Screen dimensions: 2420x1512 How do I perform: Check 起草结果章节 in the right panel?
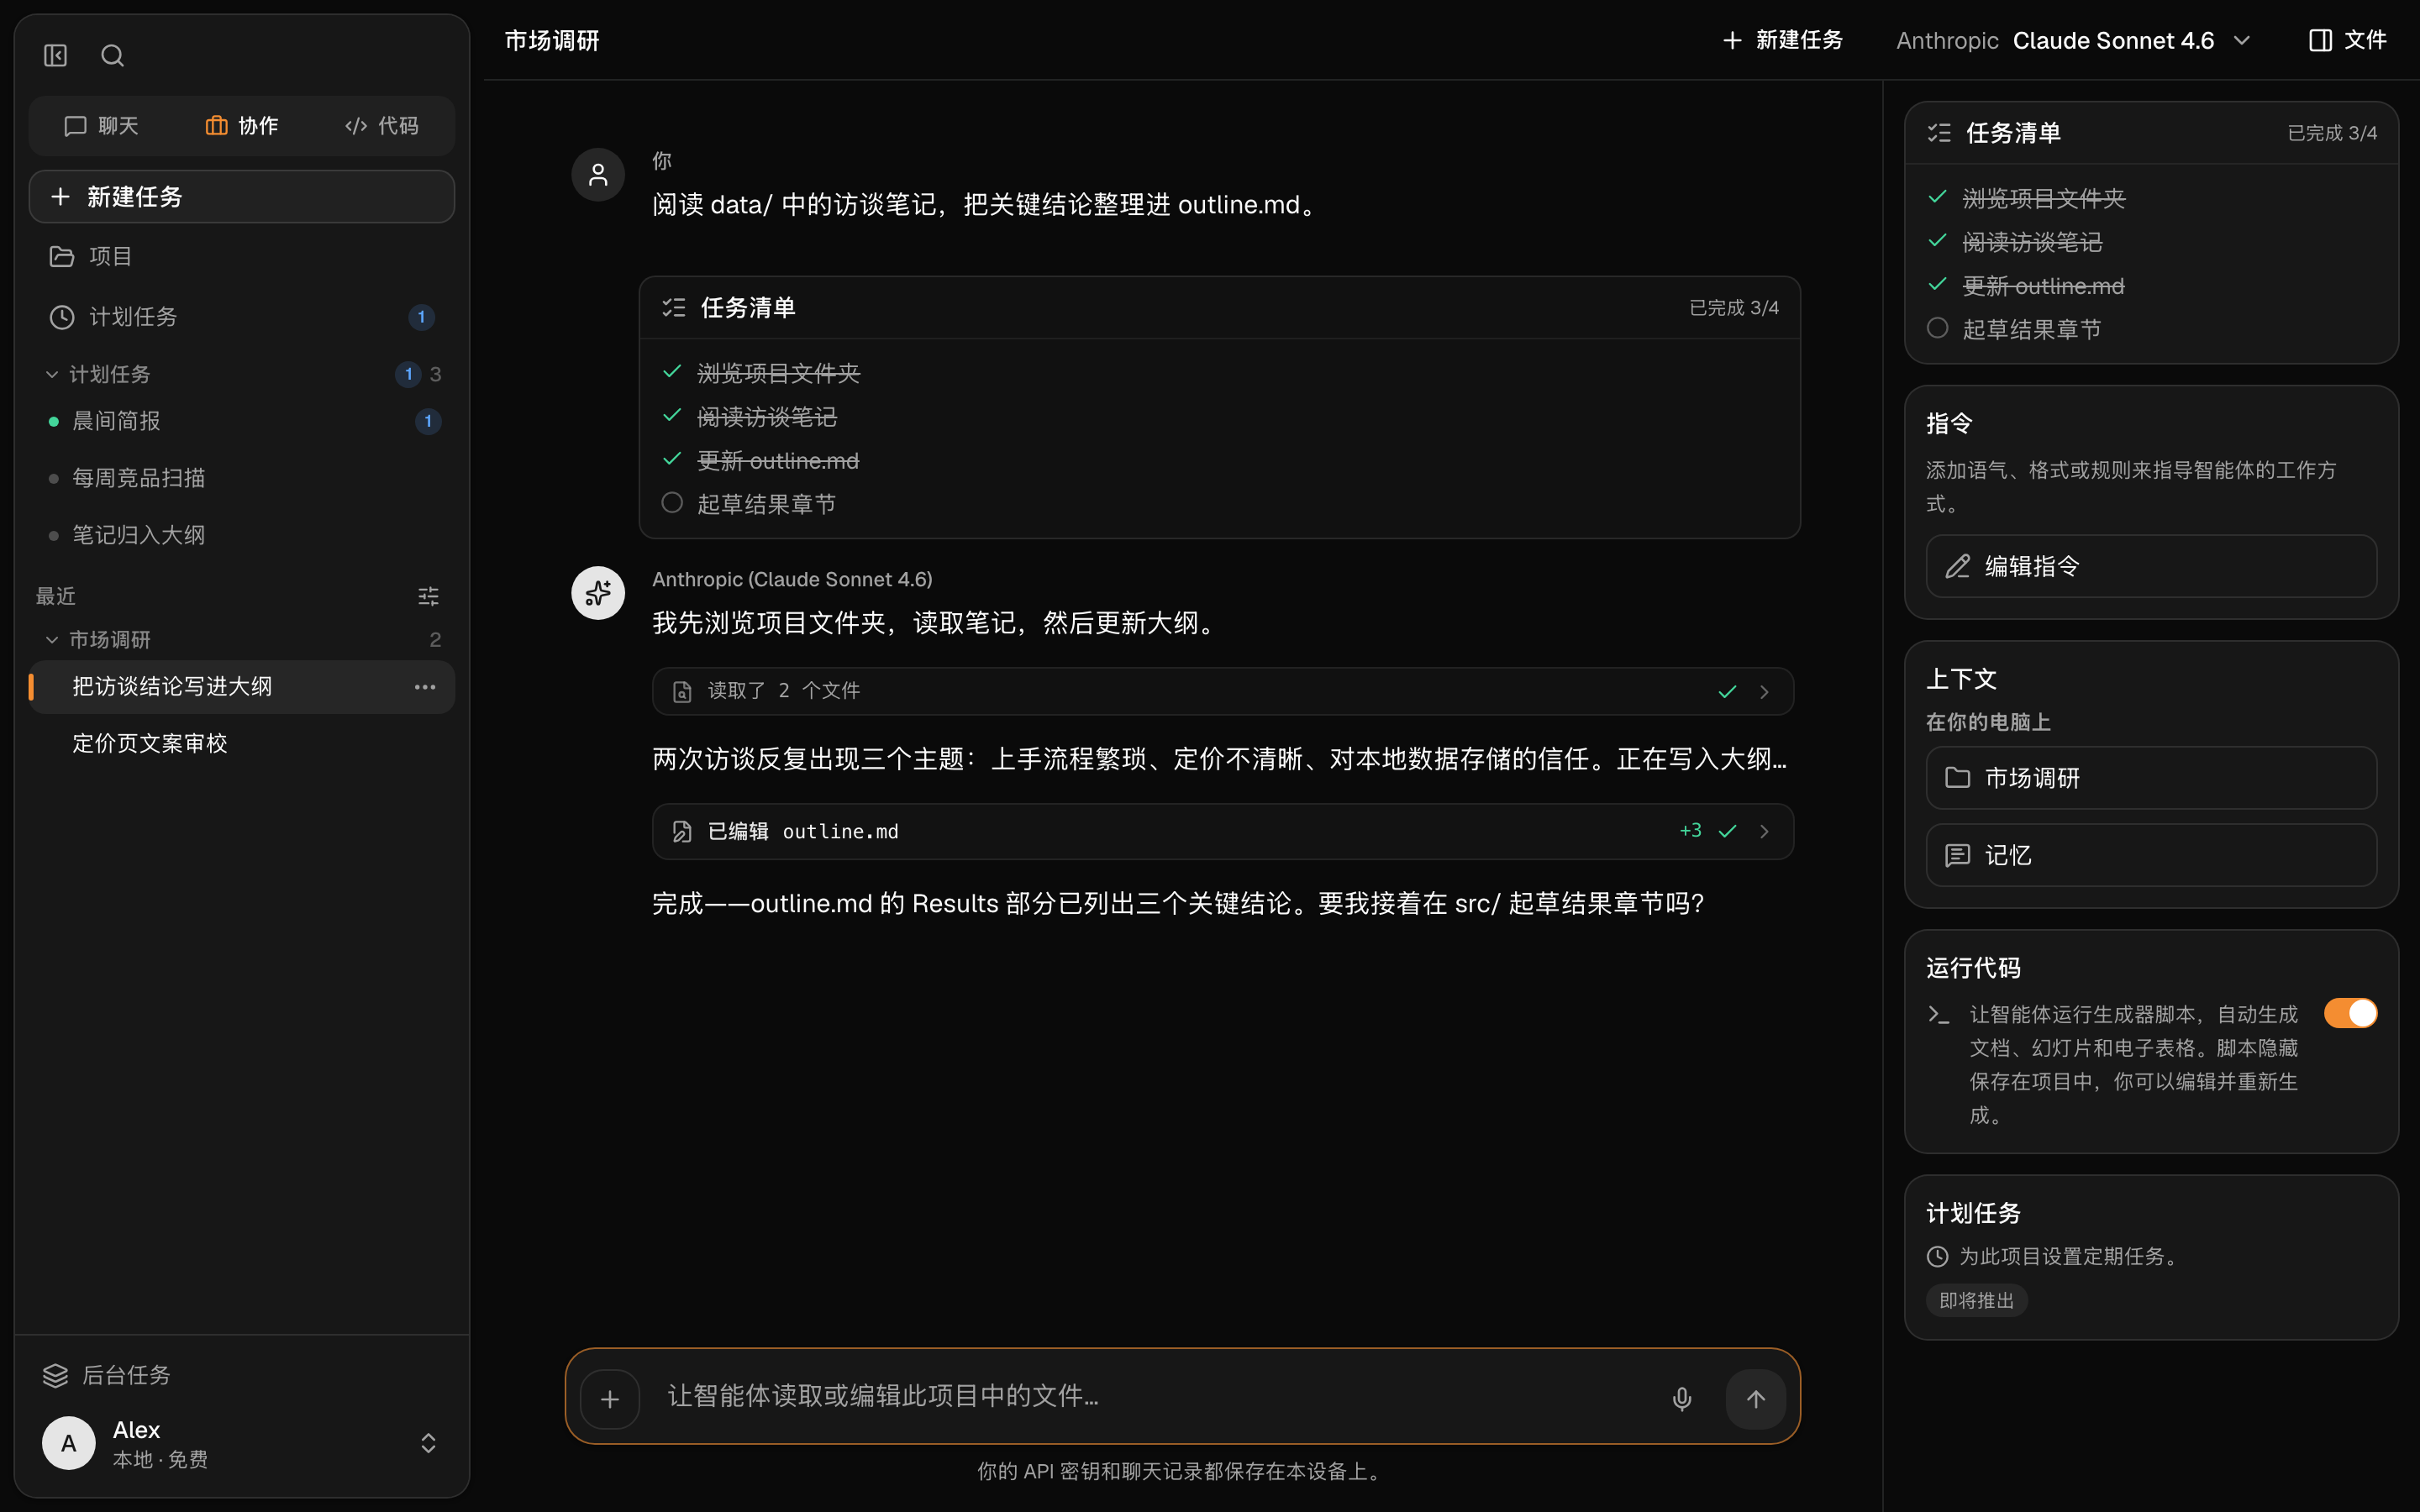click(x=1937, y=329)
